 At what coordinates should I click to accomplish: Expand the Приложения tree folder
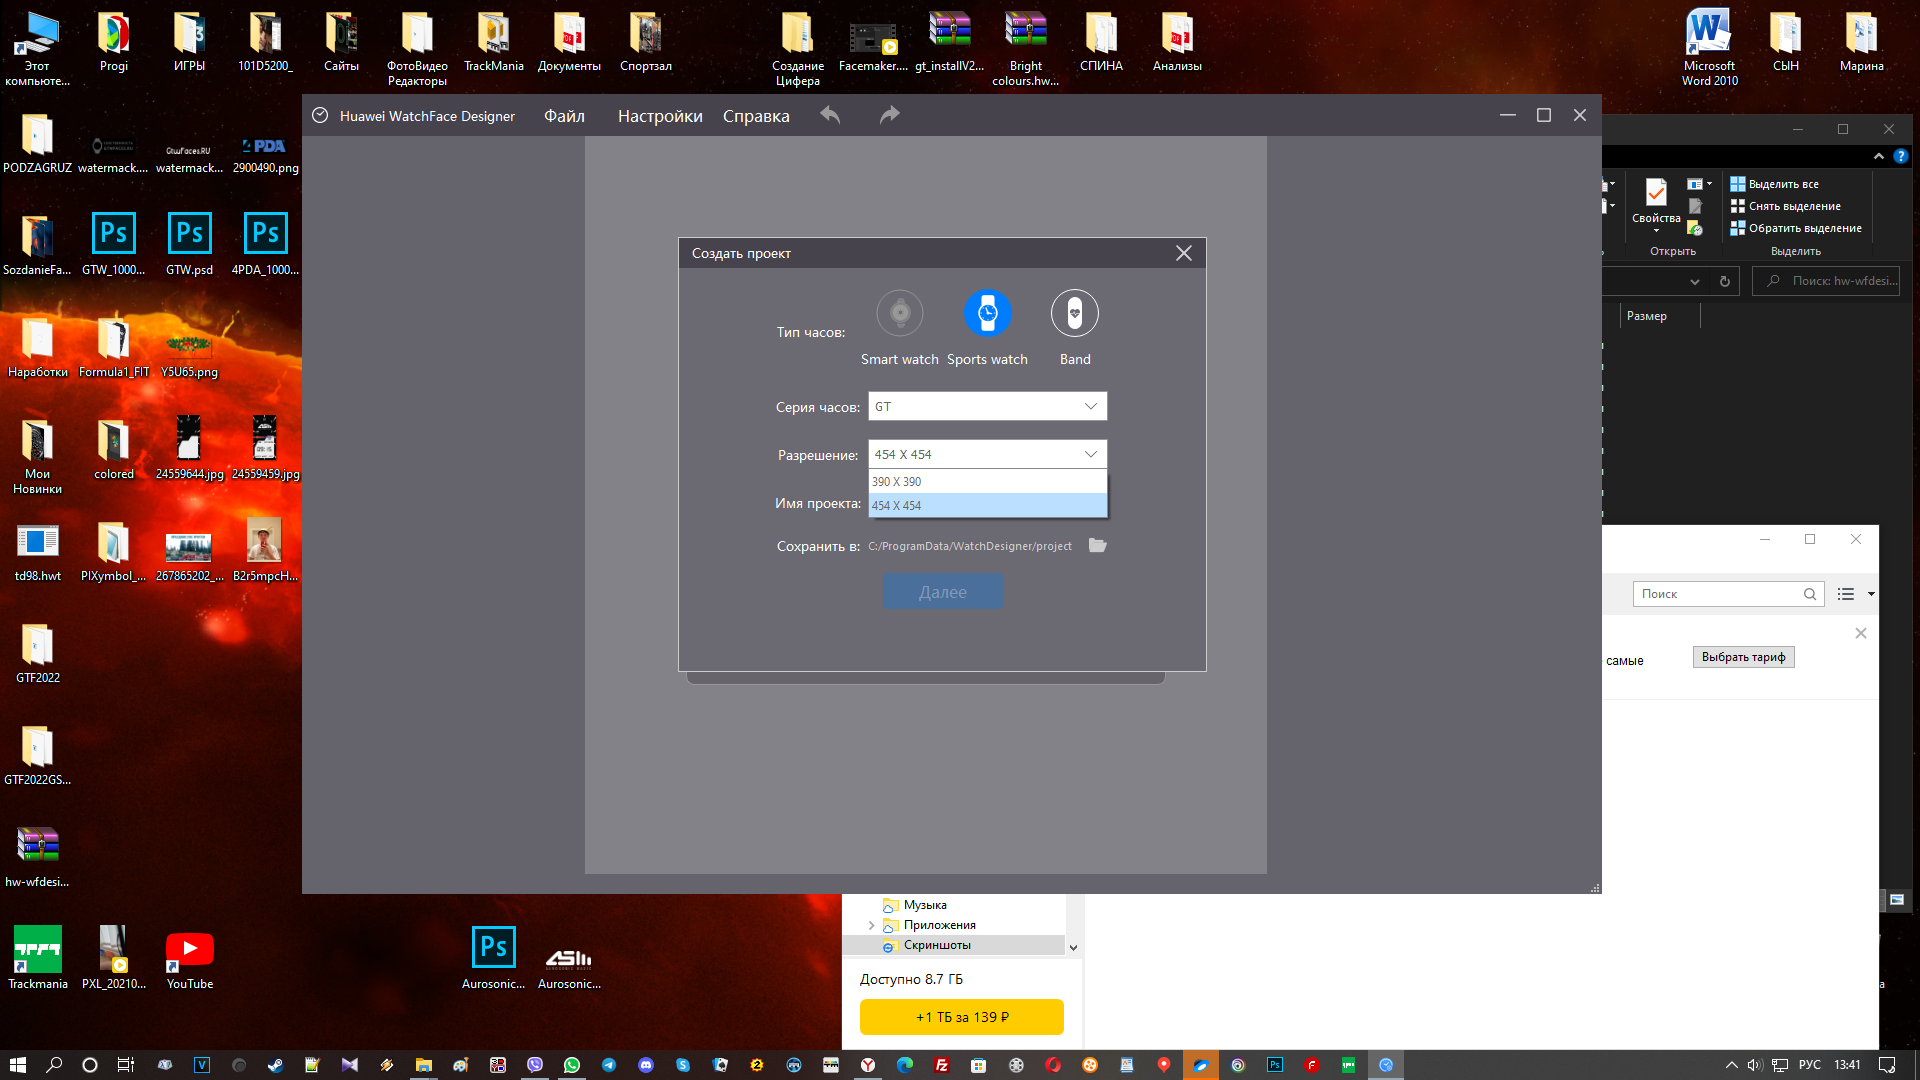point(871,925)
